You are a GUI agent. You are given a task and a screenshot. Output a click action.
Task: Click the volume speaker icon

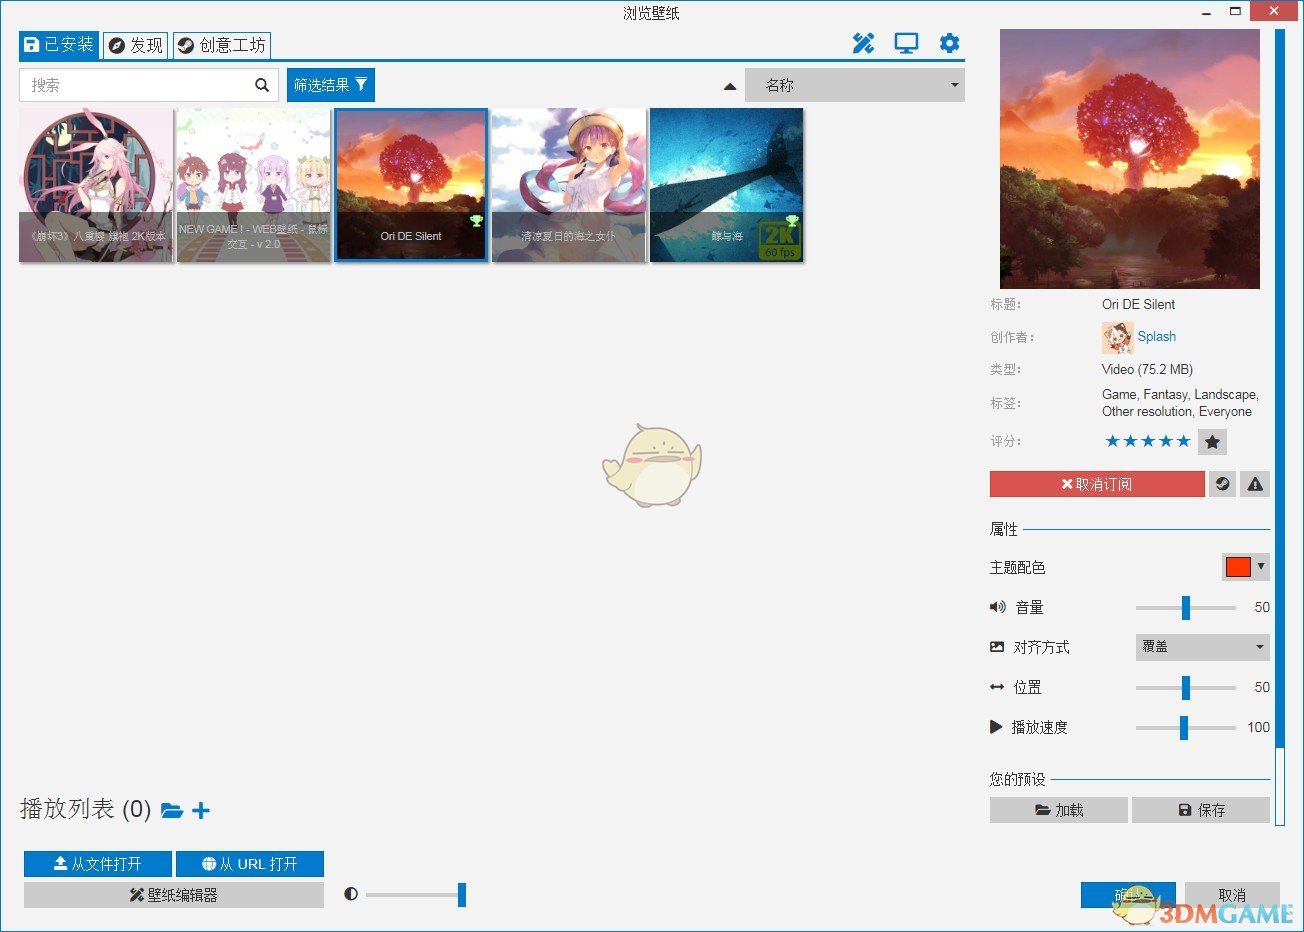point(997,607)
